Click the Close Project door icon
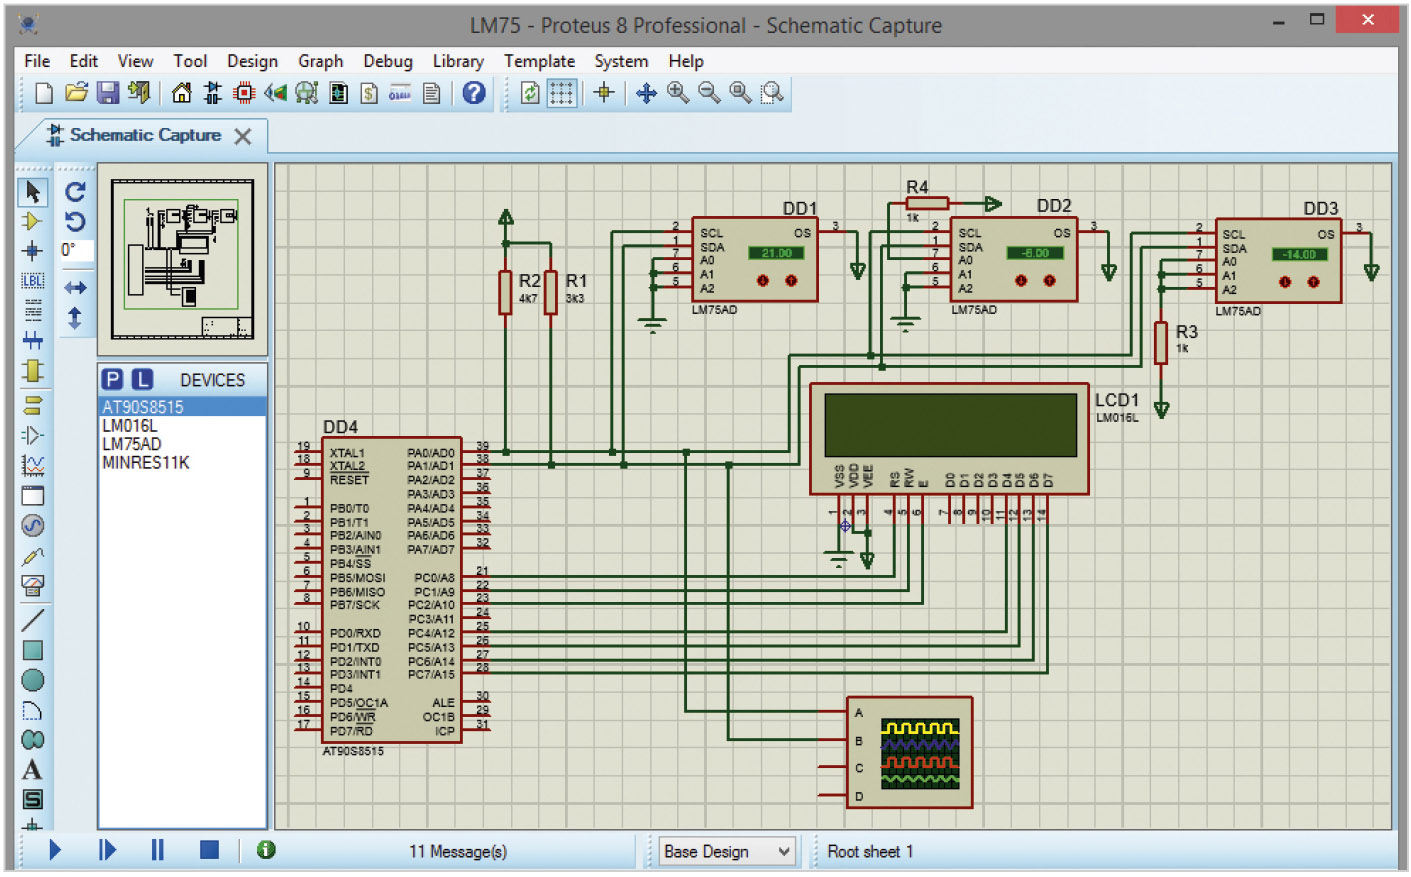1411x877 pixels. pyautogui.click(x=139, y=93)
